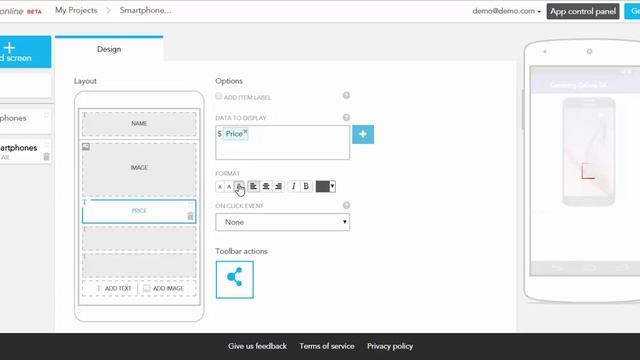Select the large font size button

(239, 187)
